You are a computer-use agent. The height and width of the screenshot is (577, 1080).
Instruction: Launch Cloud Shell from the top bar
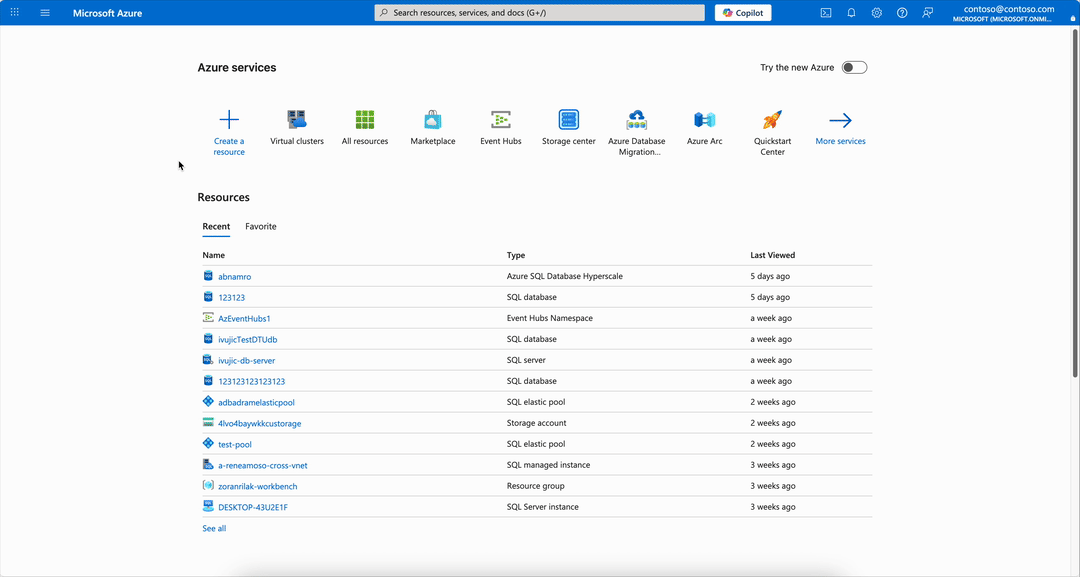pos(825,12)
